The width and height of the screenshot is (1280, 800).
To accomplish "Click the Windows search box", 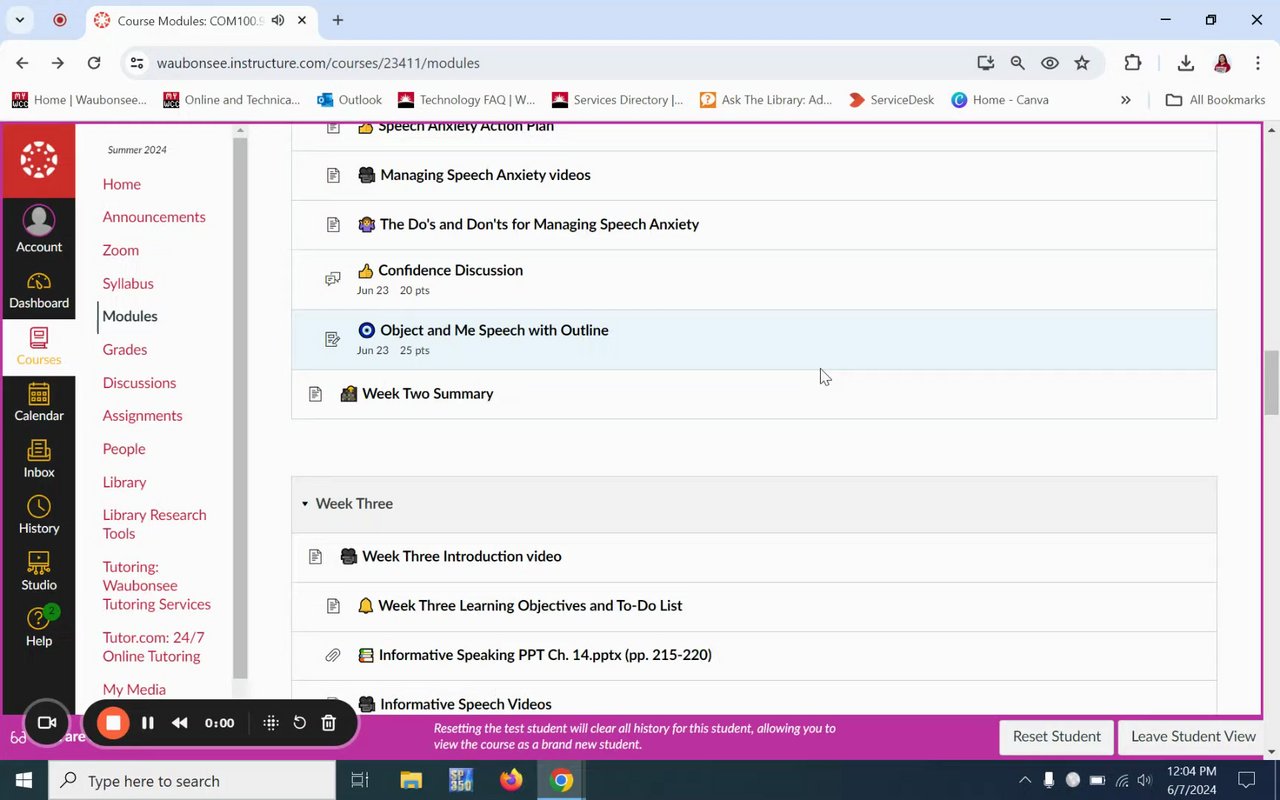I will pyautogui.click(x=192, y=781).
